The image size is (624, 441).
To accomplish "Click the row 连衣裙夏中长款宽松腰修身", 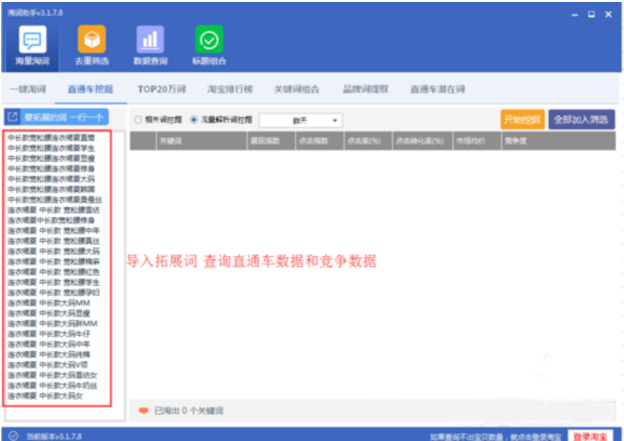I will coord(51,220).
